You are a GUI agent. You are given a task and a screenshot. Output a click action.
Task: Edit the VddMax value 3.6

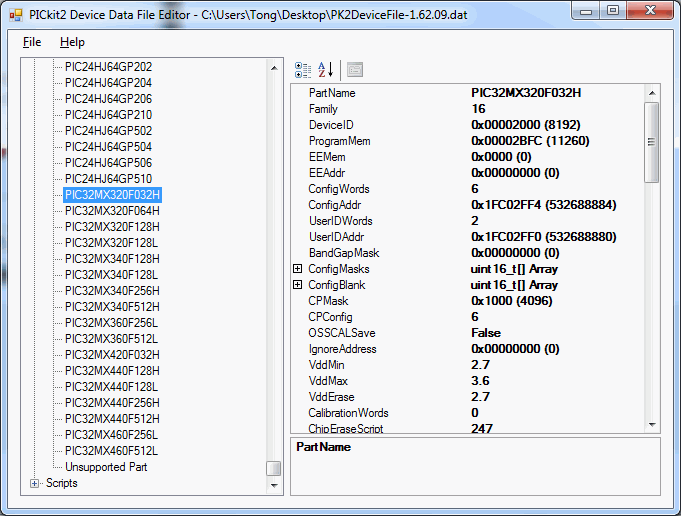pyautogui.click(x=480, y=381)
